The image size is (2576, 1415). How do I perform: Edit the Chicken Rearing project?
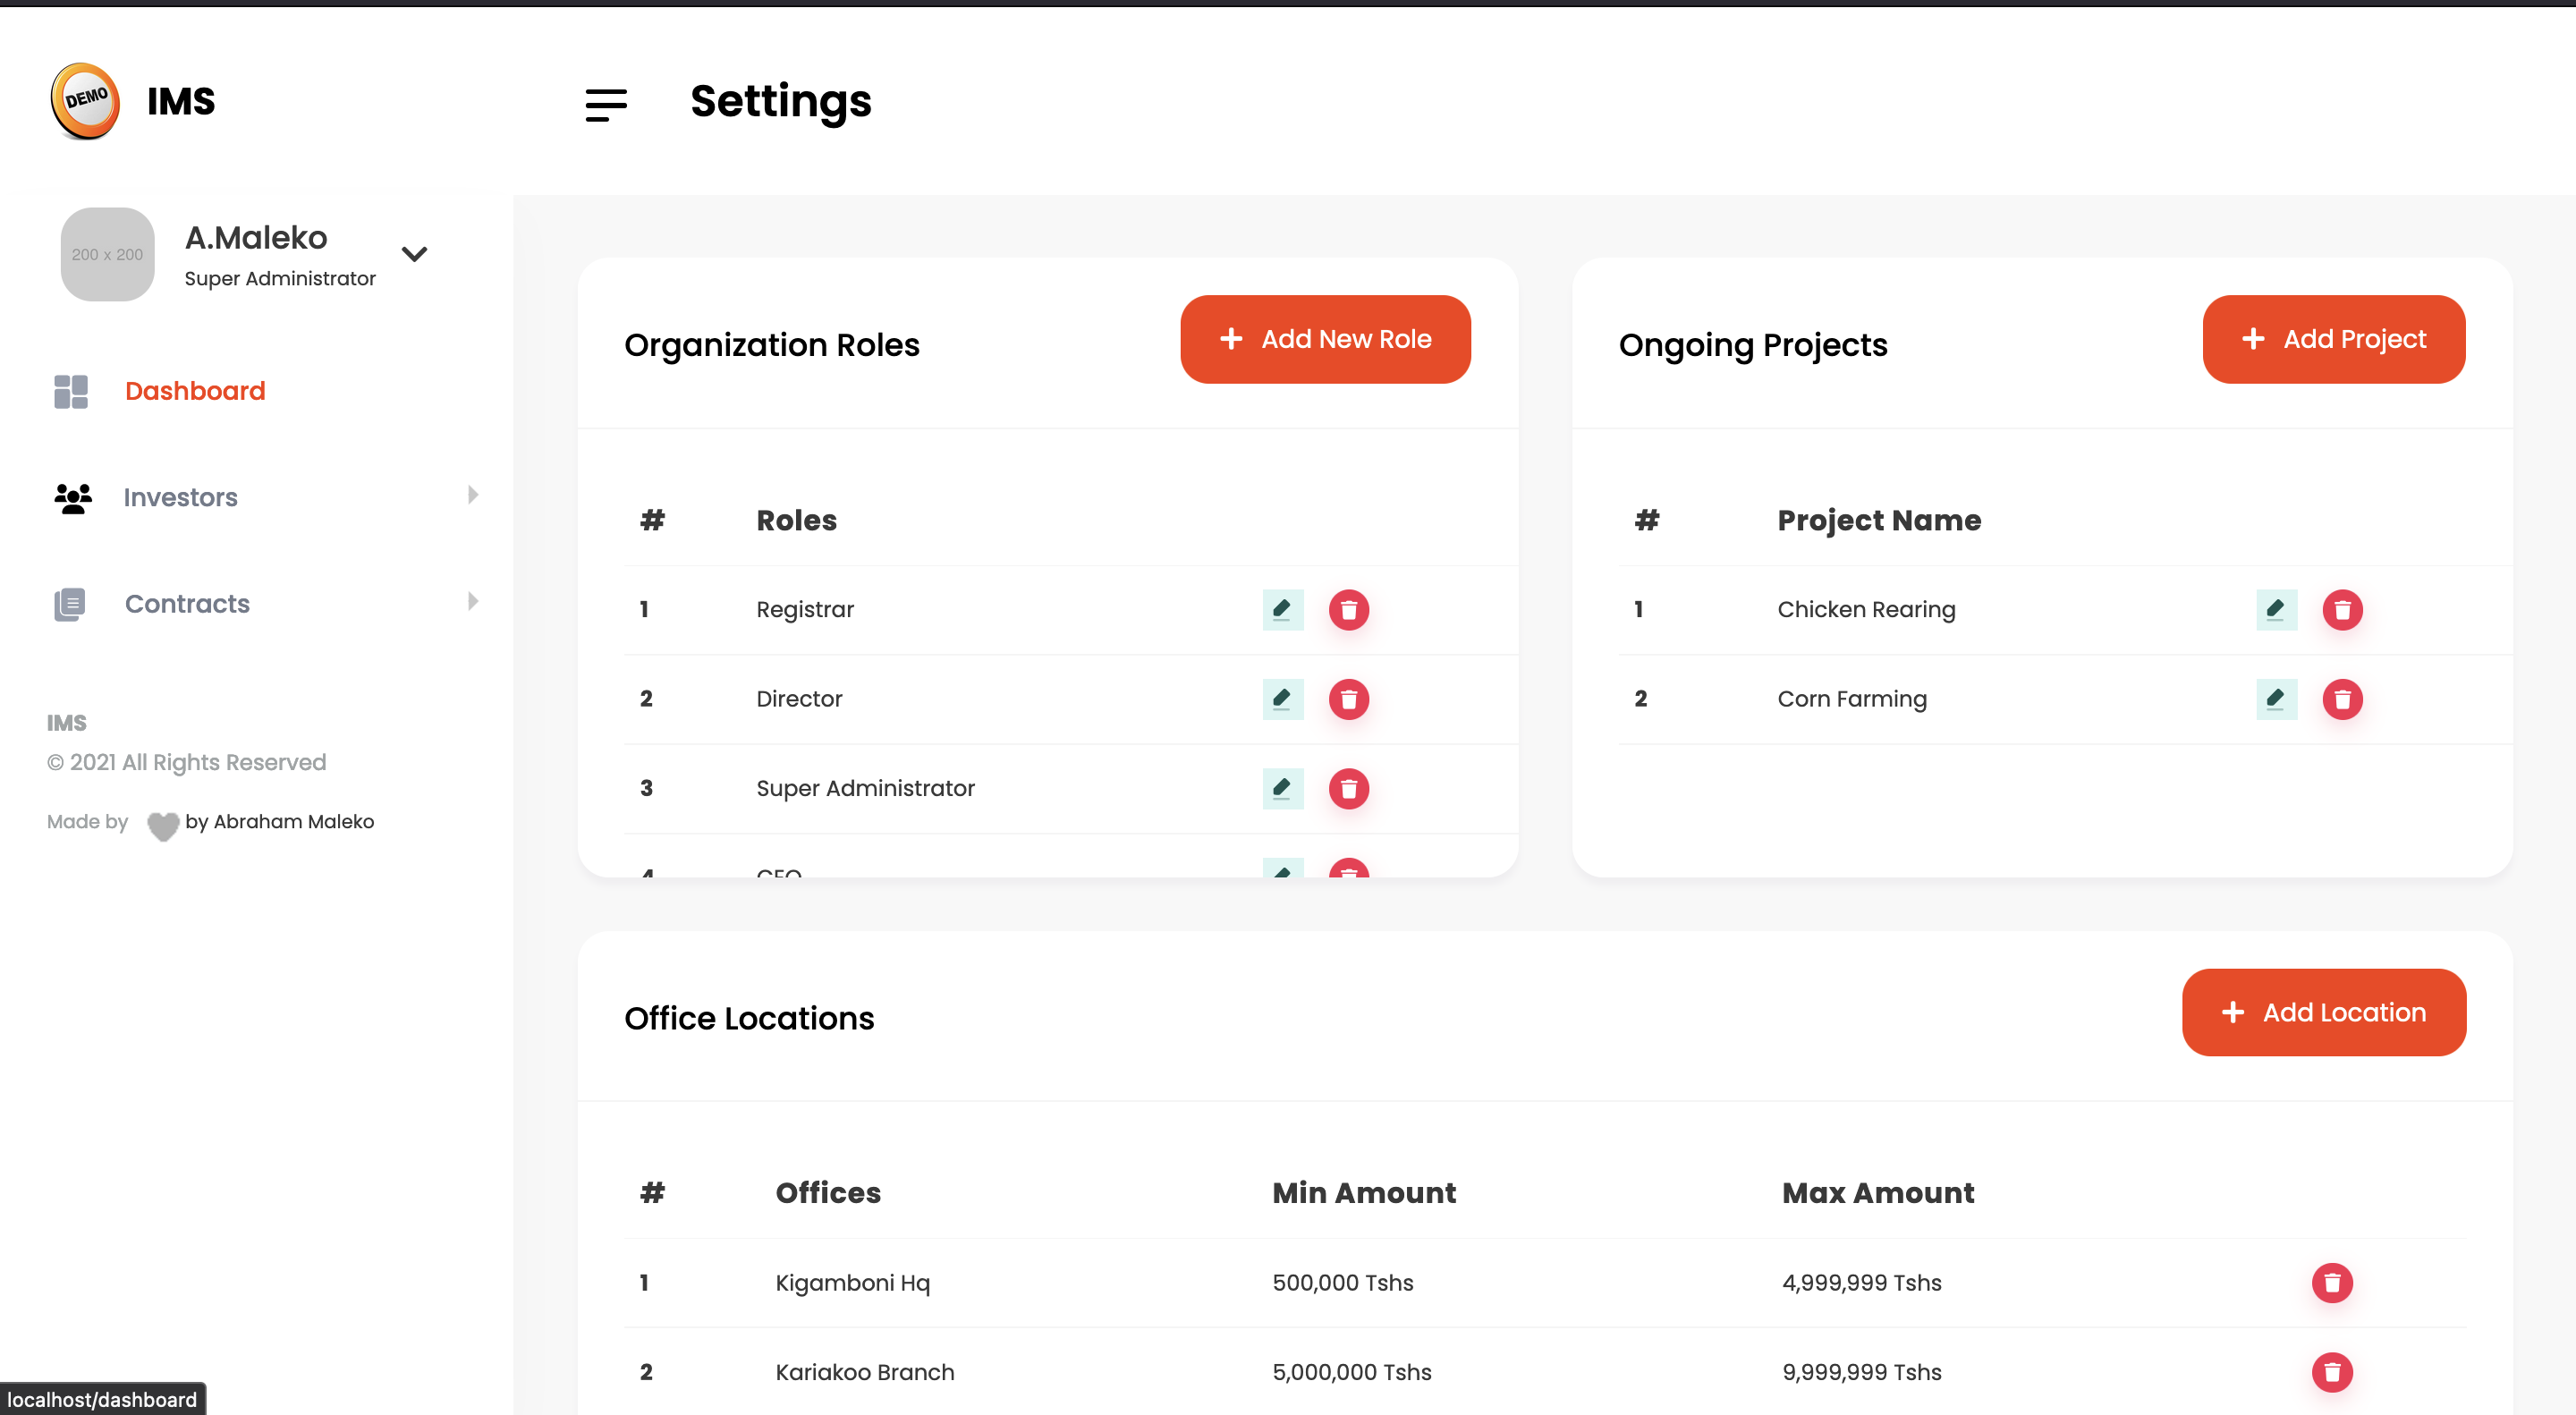point(2275,609)
